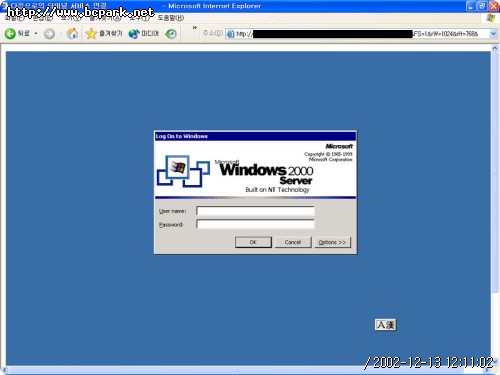Open the Media (미디어) globe button
This screenshot has width=500, height=375.
pyautogui.click(x=143, y=33)
